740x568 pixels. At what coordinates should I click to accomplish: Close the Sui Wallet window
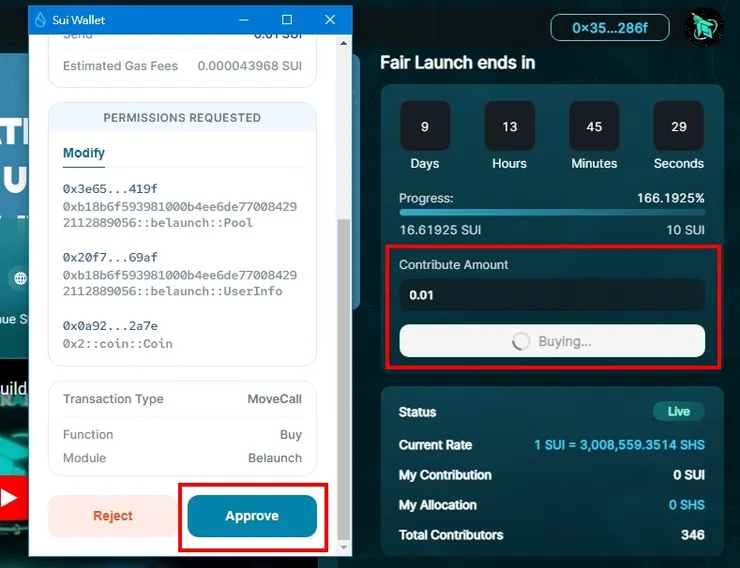coord(330,20)
